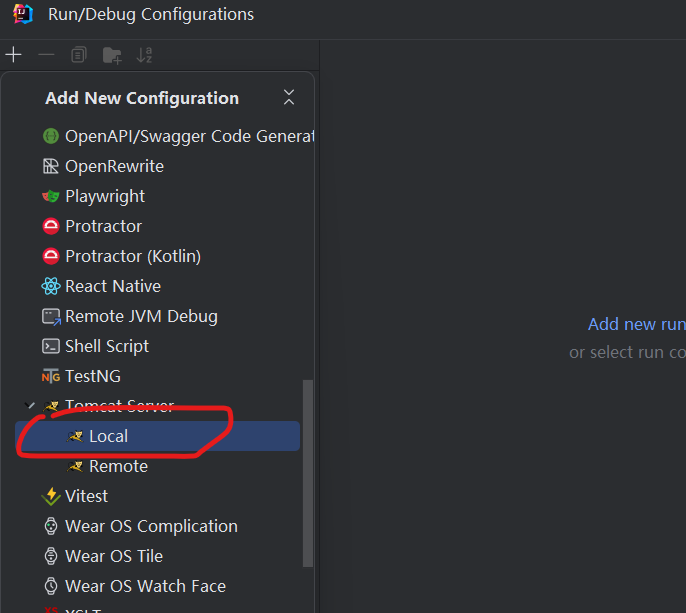Click the OpenAPI green circle icon
Viewport: 686px width, 613px height.
pyautogui.click(x=51, y=136)
